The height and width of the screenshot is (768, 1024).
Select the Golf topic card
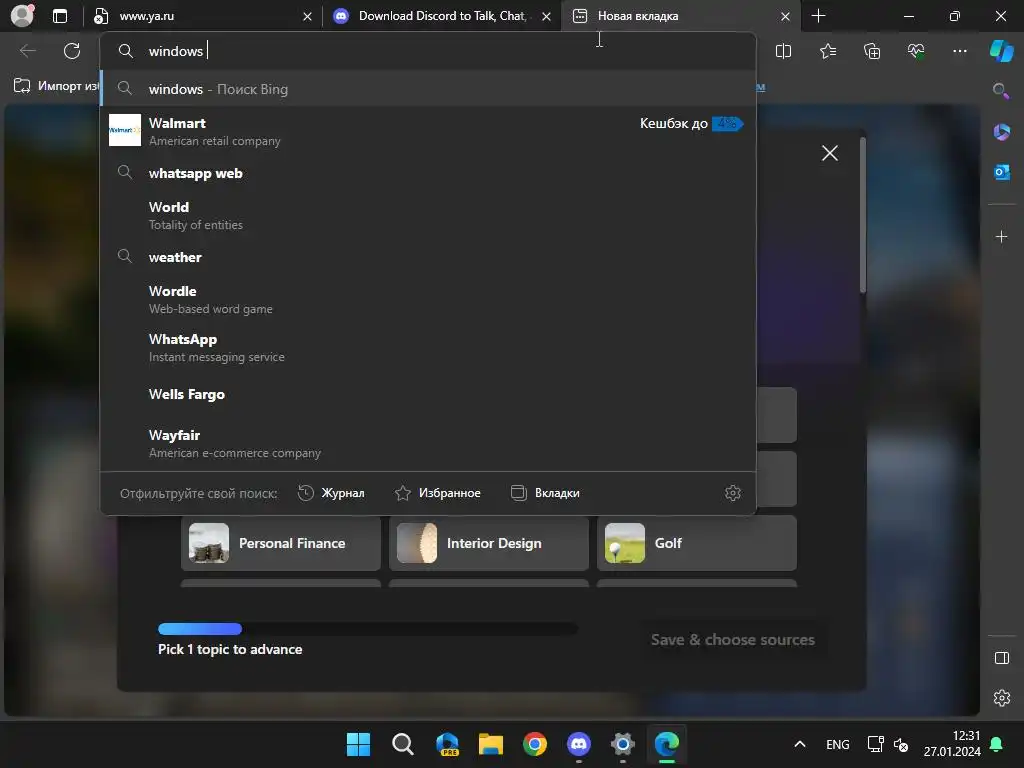697,543
